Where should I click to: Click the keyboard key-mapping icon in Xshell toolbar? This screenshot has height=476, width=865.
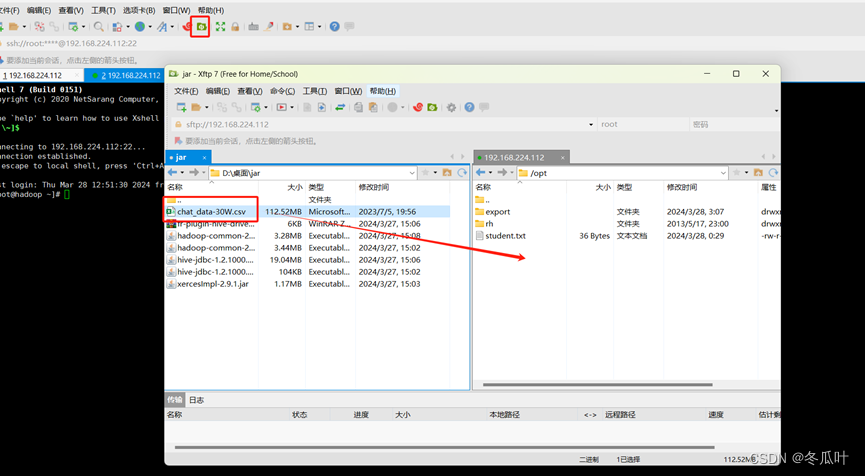[x=253, y=26]
